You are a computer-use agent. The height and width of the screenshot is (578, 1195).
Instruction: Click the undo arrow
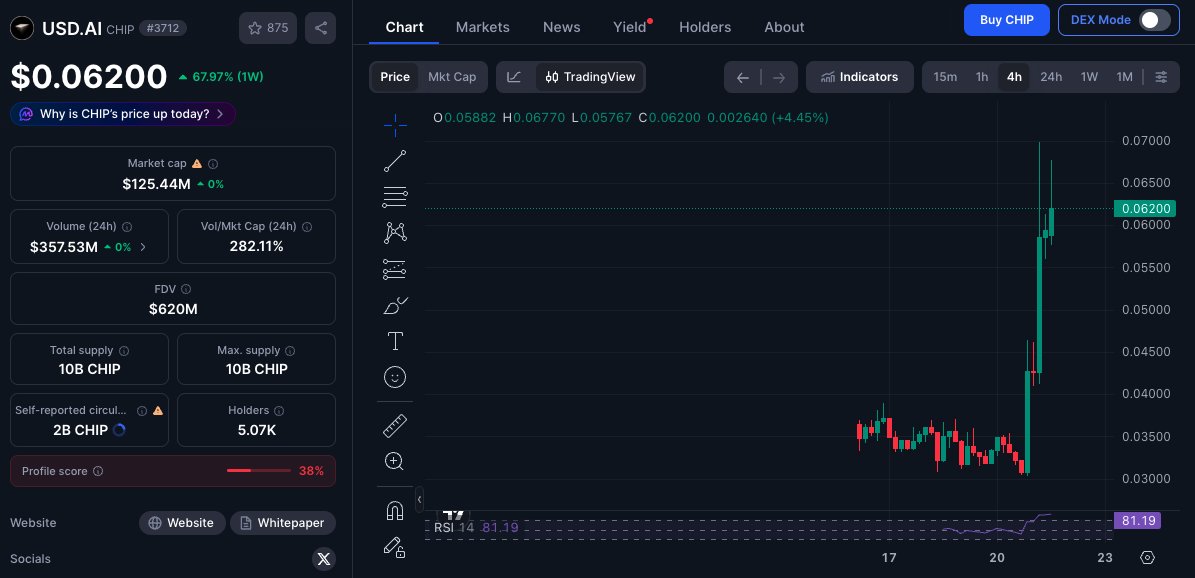click(x=743, y=77)
